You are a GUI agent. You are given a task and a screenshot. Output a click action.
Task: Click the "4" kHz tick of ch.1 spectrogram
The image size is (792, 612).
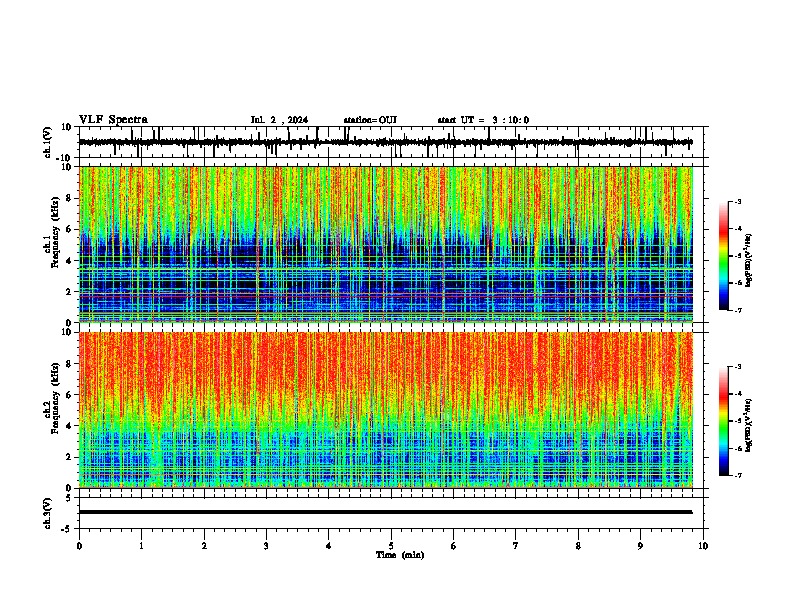point(69,261)
